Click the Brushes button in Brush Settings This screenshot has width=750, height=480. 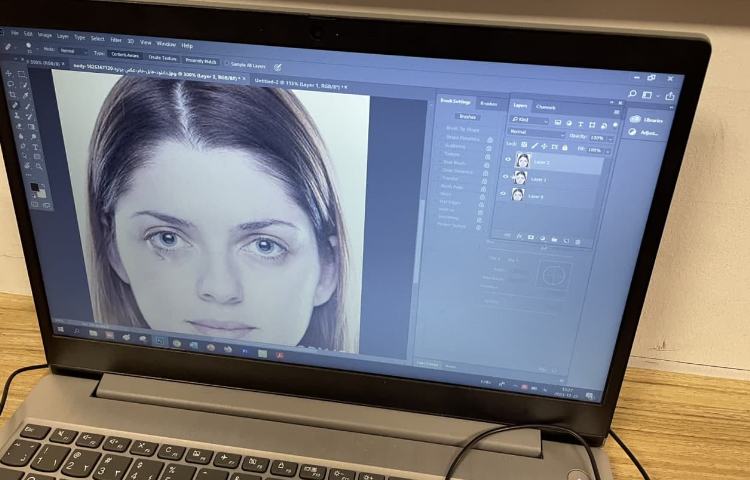click(x=467, y=116)
